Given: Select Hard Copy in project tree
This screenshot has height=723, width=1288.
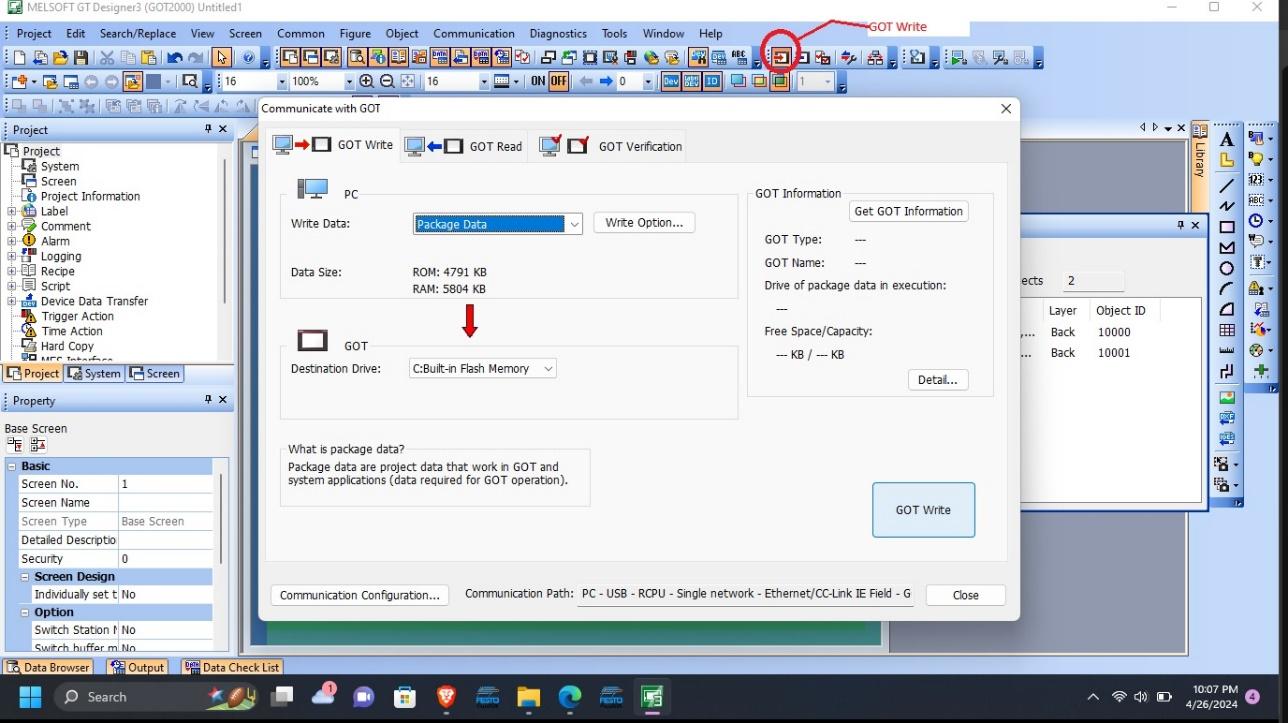Looking at the screenshot, I should [x=67, y=346].
